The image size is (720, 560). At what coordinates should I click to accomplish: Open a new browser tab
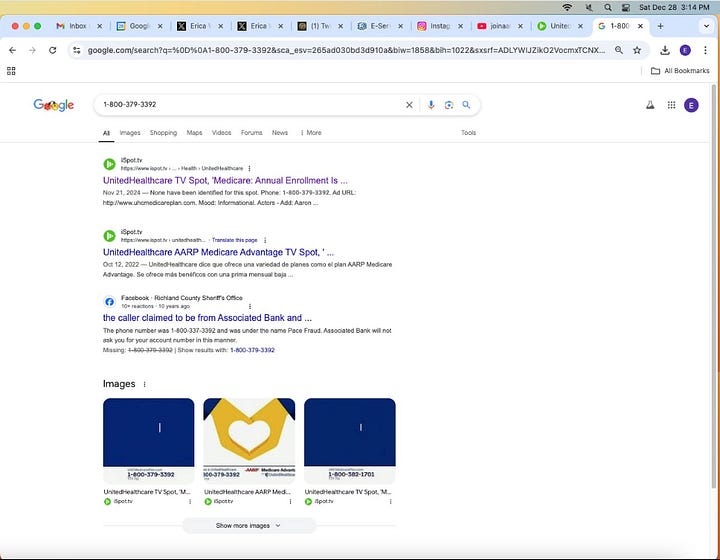[x=660, y=26]
